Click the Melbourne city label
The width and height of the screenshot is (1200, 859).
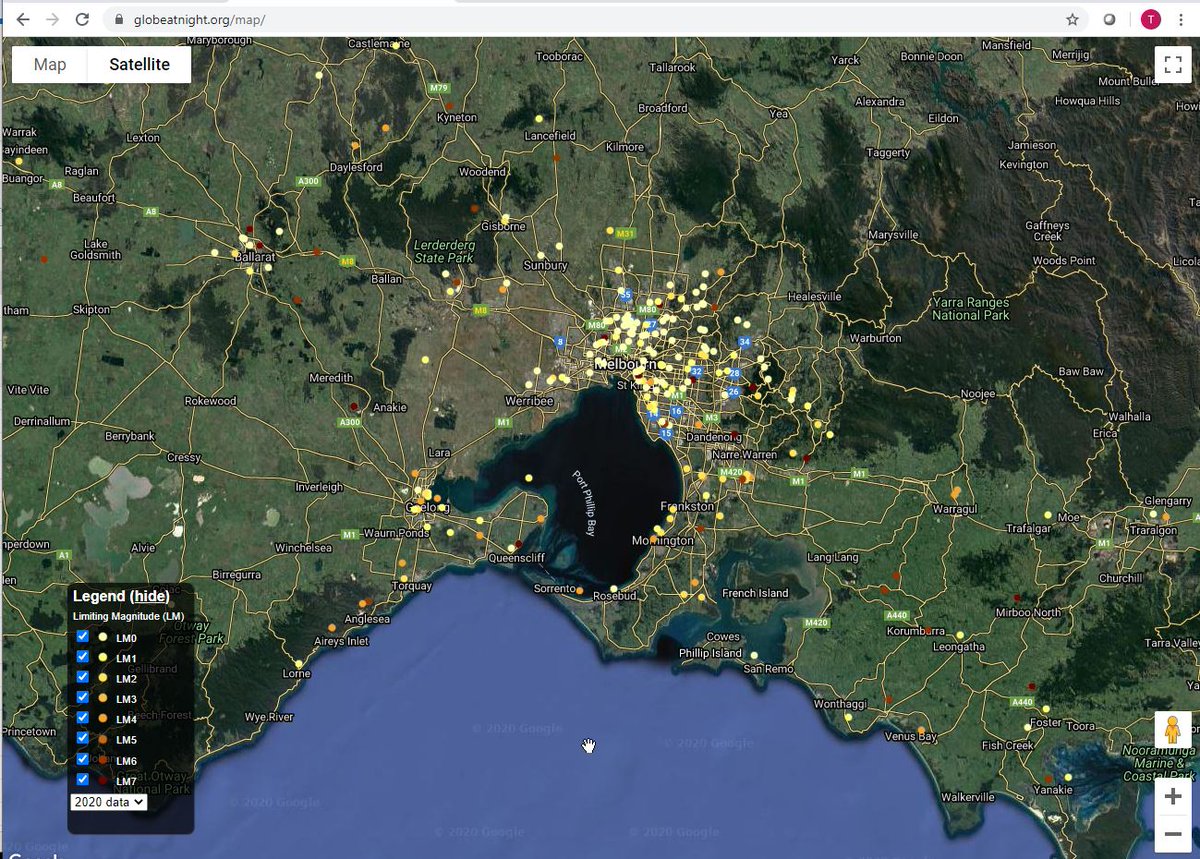[x=625, y=365]
